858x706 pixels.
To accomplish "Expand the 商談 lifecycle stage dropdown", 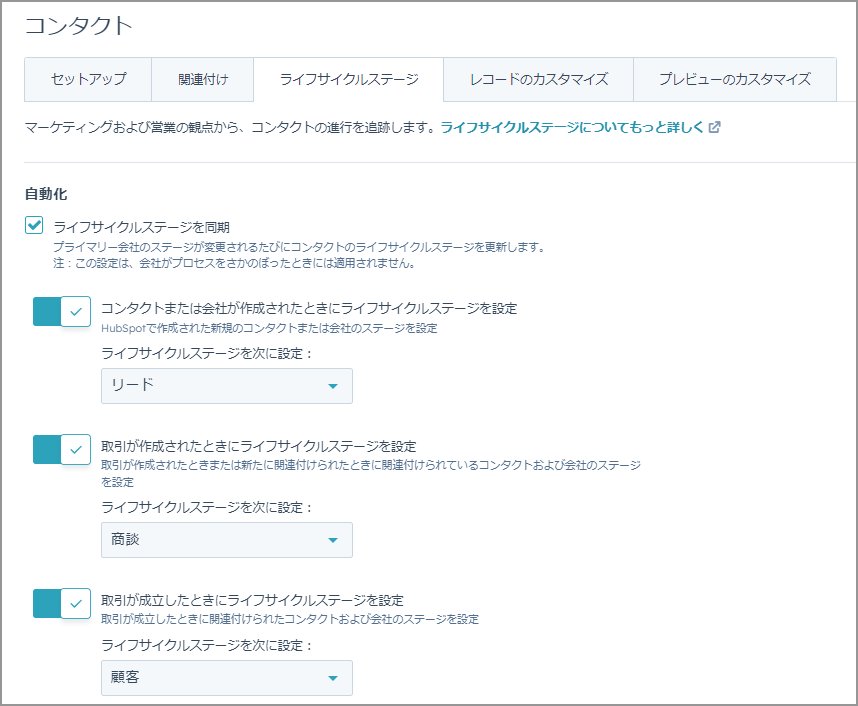I will [x=227, y=540].
